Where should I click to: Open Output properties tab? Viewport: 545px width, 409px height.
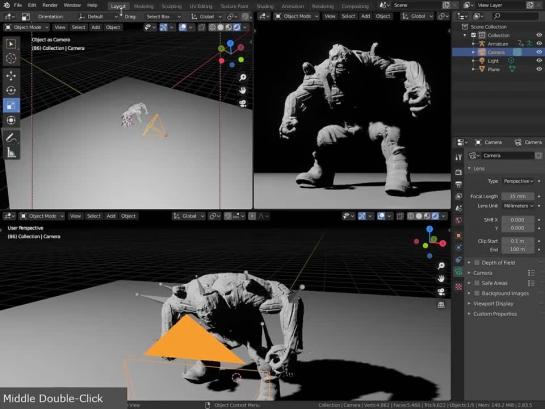(x=459, y=184)
